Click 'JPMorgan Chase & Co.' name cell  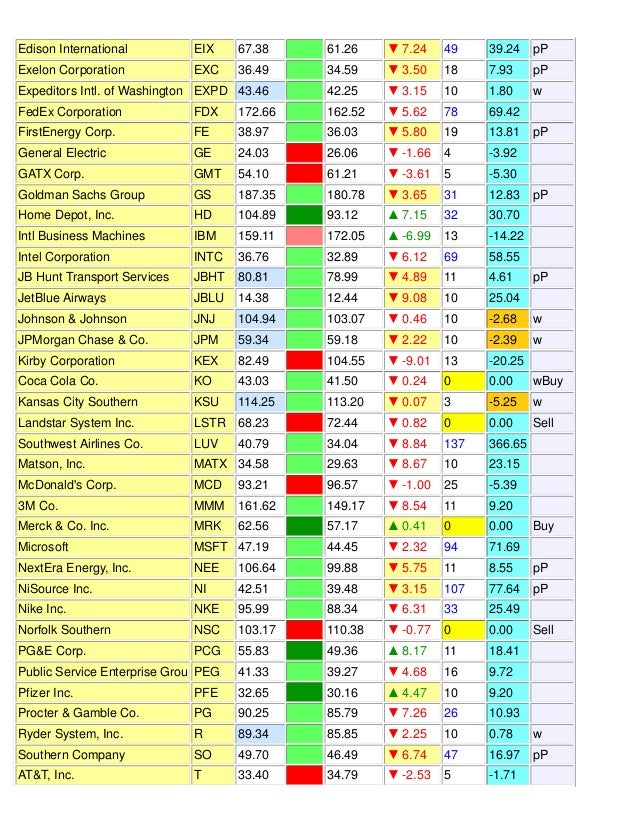[x=103, y=340]
